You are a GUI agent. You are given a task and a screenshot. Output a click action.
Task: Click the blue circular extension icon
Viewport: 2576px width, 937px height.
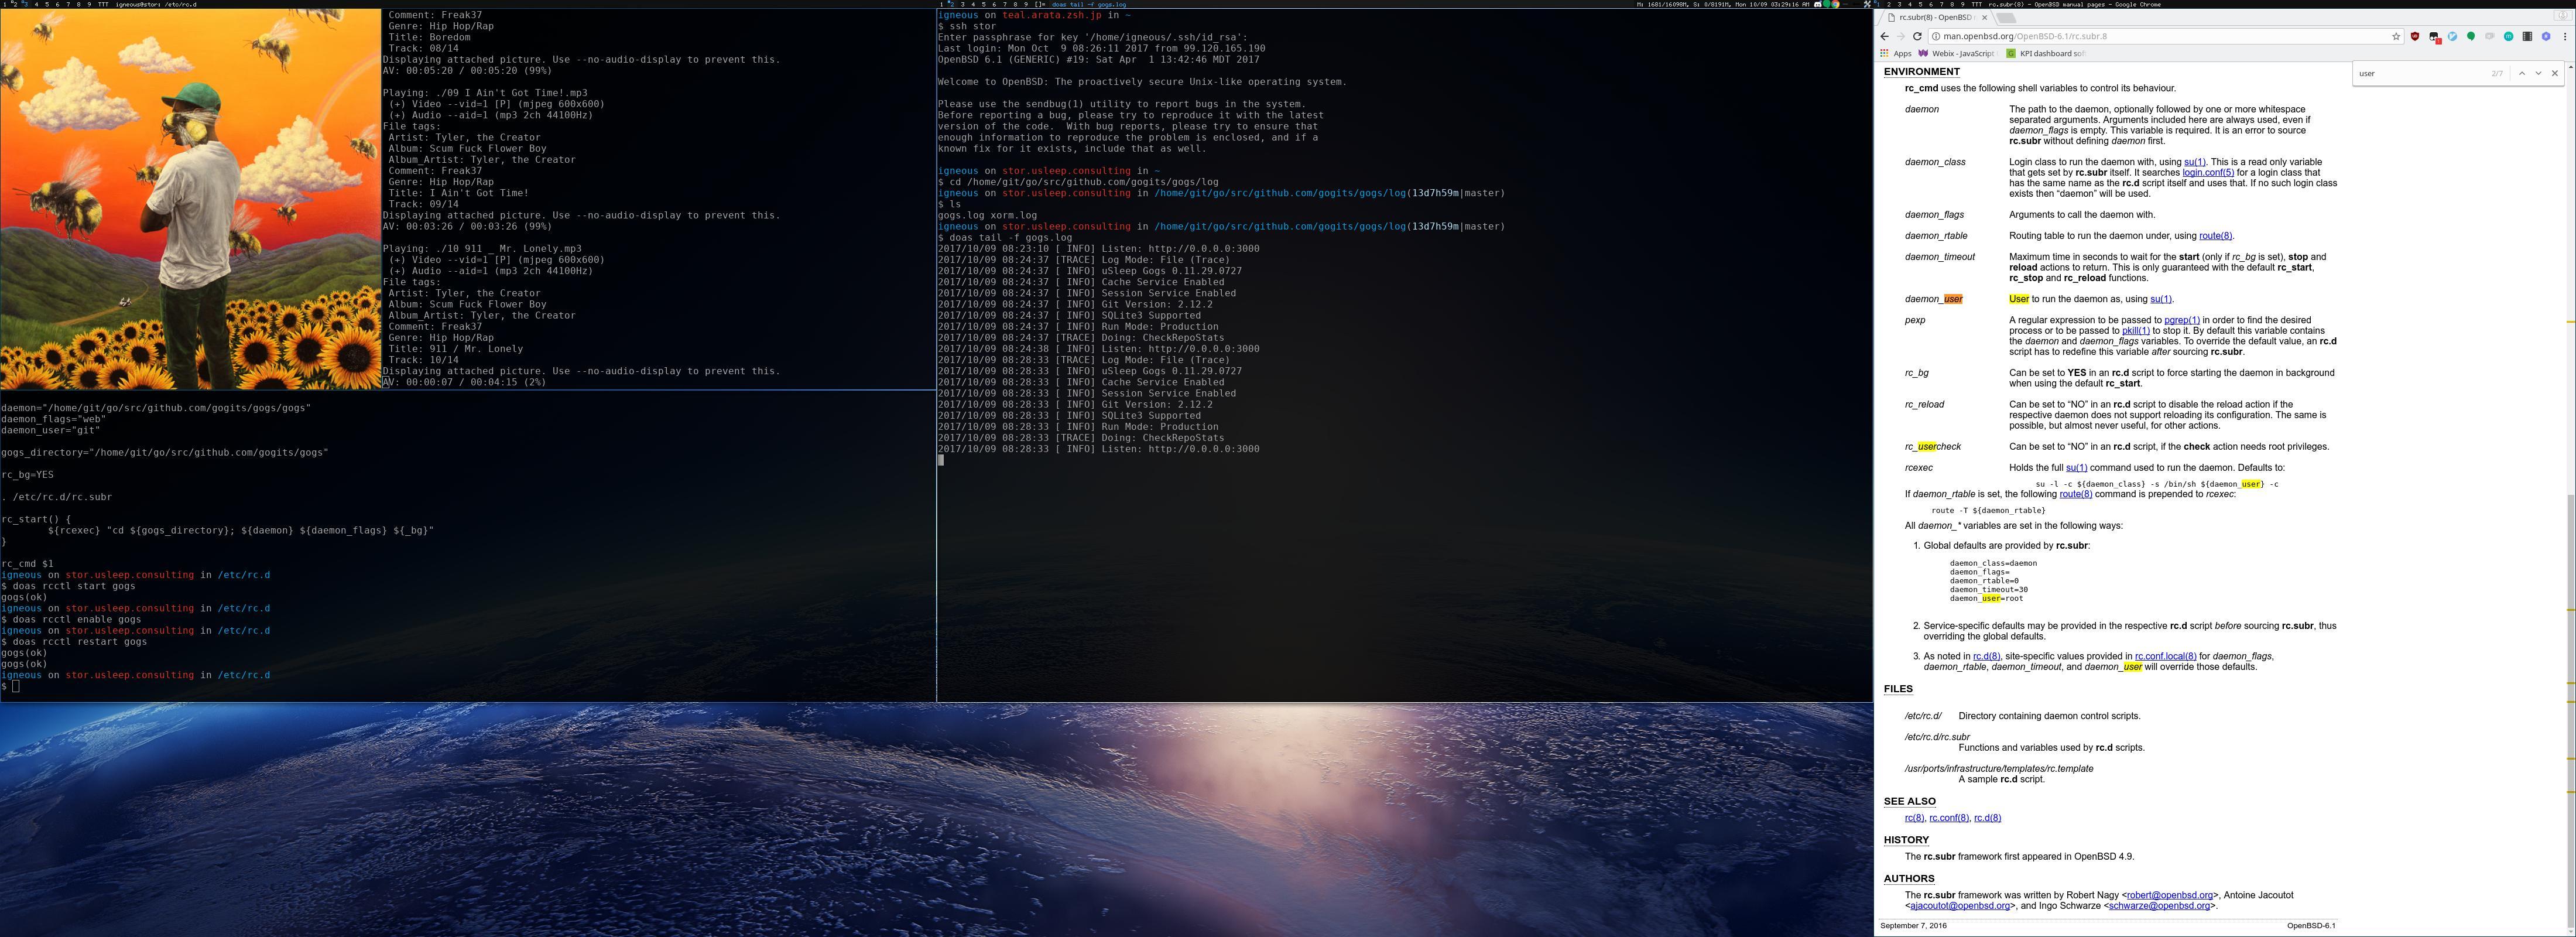(2452, 37)
